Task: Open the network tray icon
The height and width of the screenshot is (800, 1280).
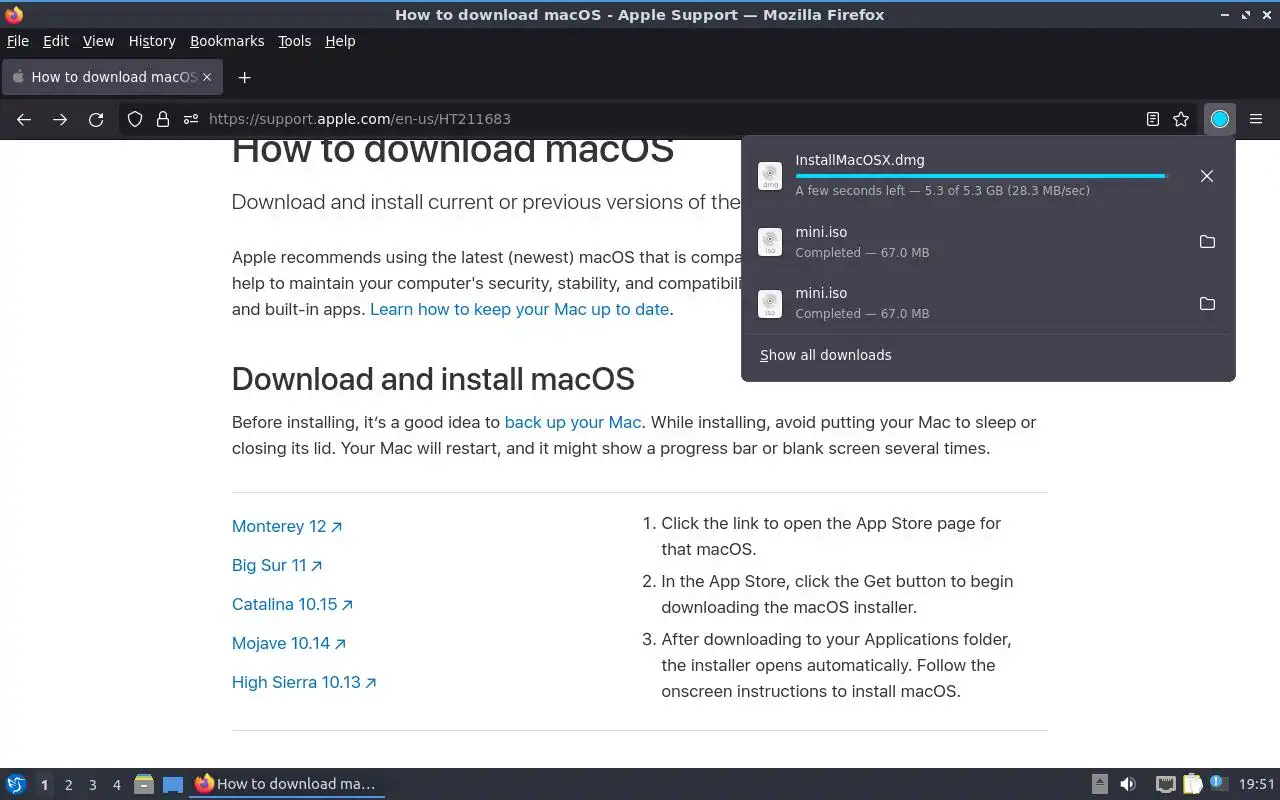Action: (x=1165, y=785)
